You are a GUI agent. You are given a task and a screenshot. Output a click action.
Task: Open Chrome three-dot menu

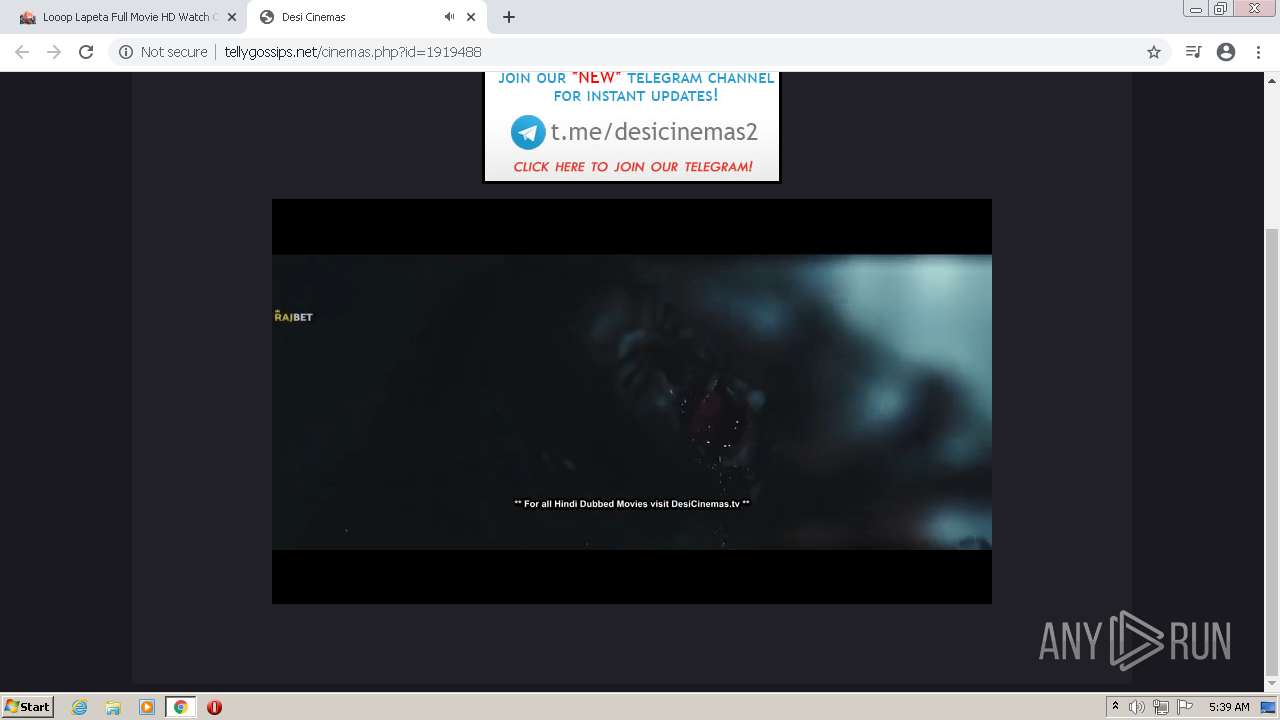pyautogui.click(x=1258, y=52)
